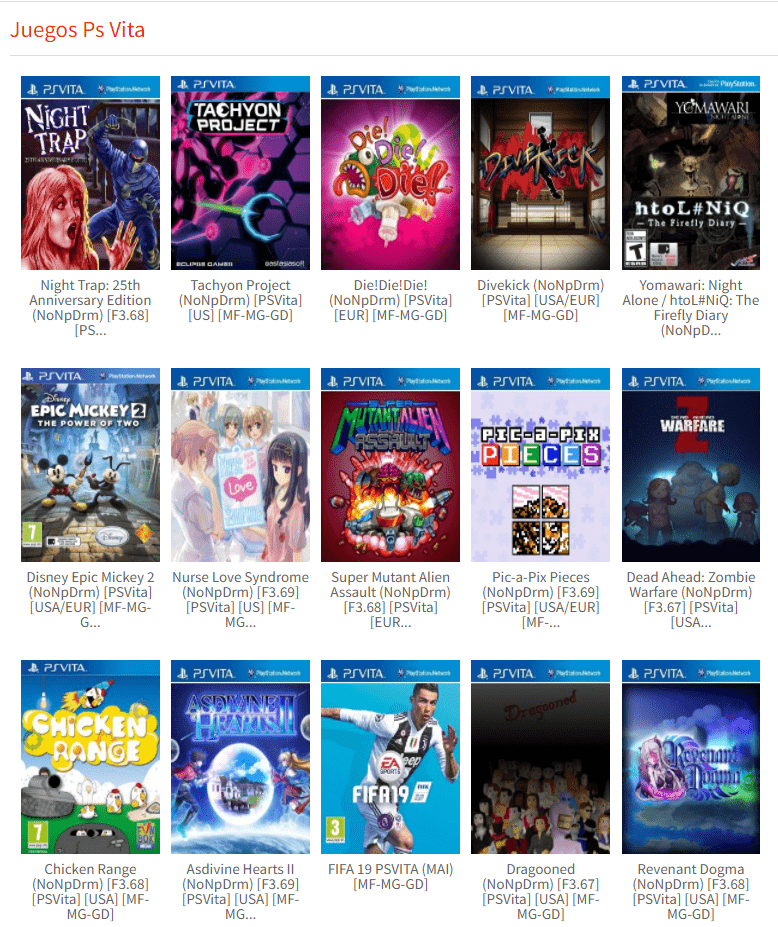Select the FIFA 19 cover image
Screen dimensions: 778x927
click(x=390, y=757)
